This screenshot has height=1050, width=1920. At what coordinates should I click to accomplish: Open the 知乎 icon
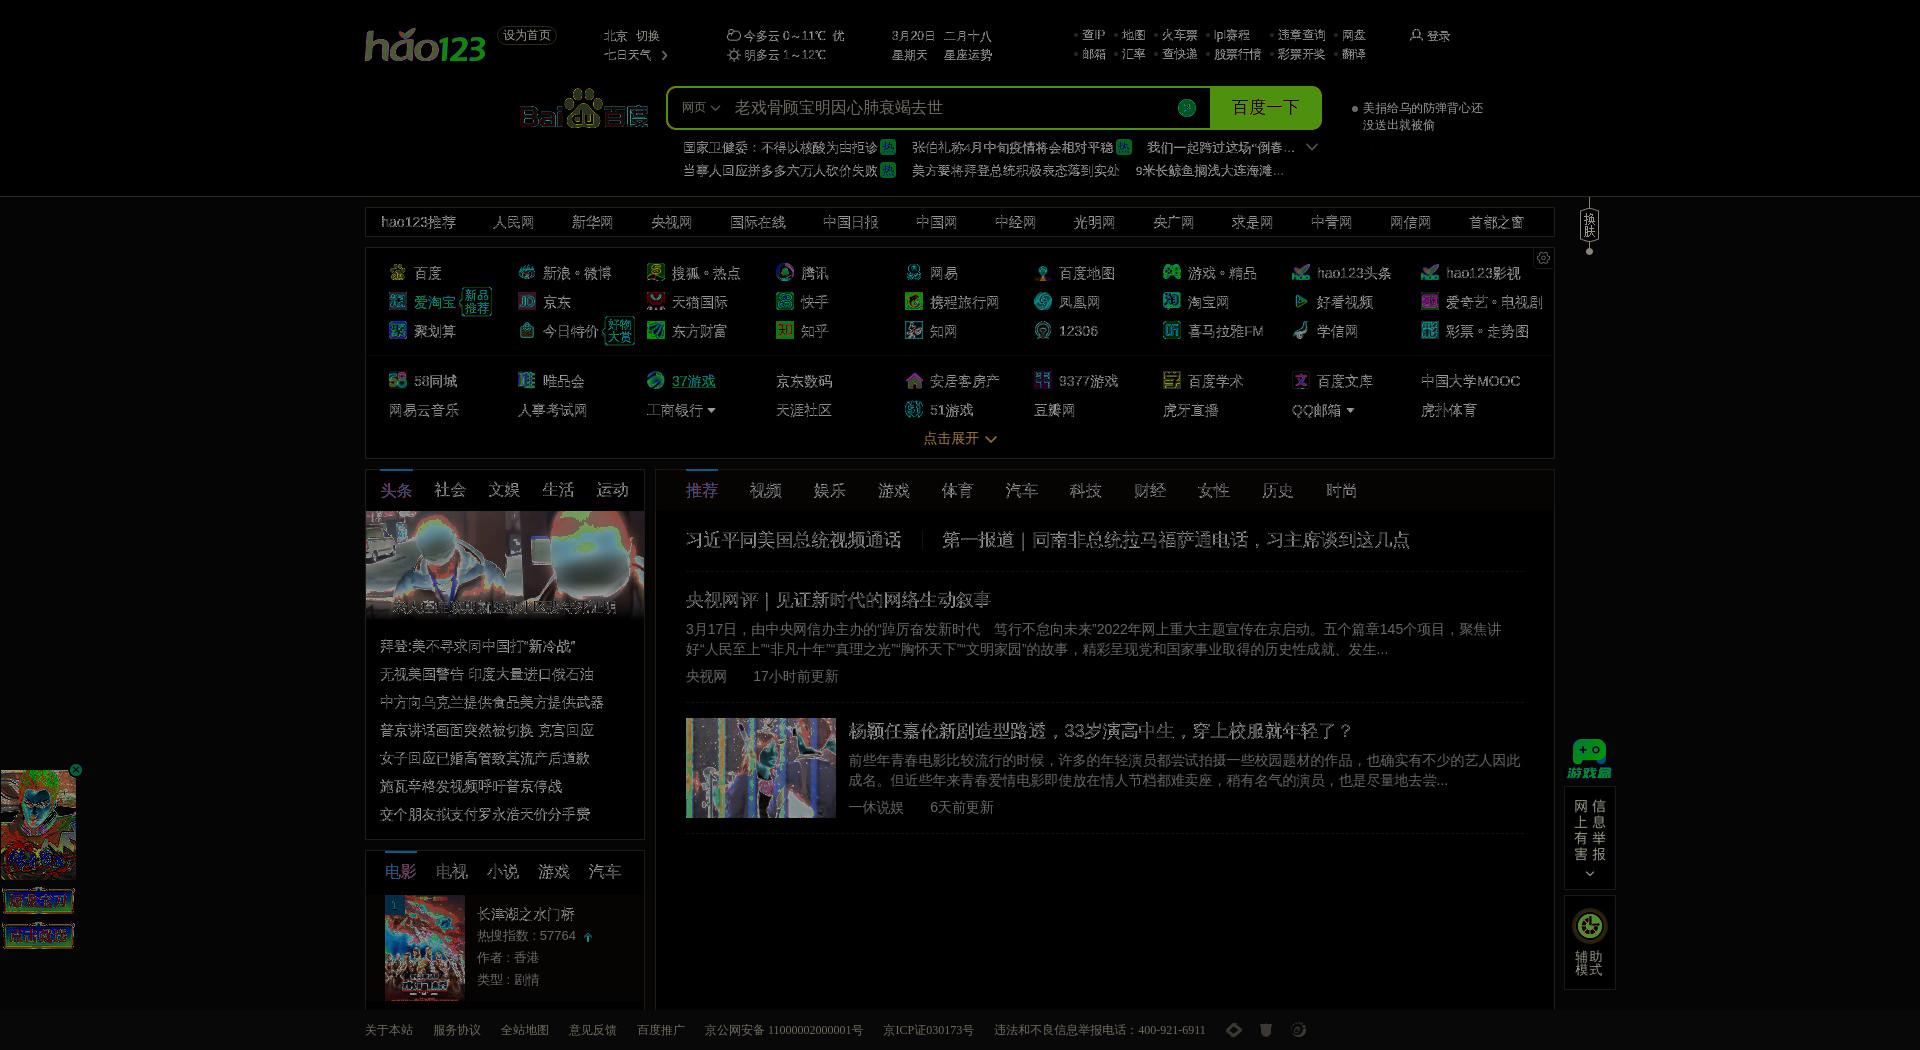pyautogui.click(x=784, y=330)
